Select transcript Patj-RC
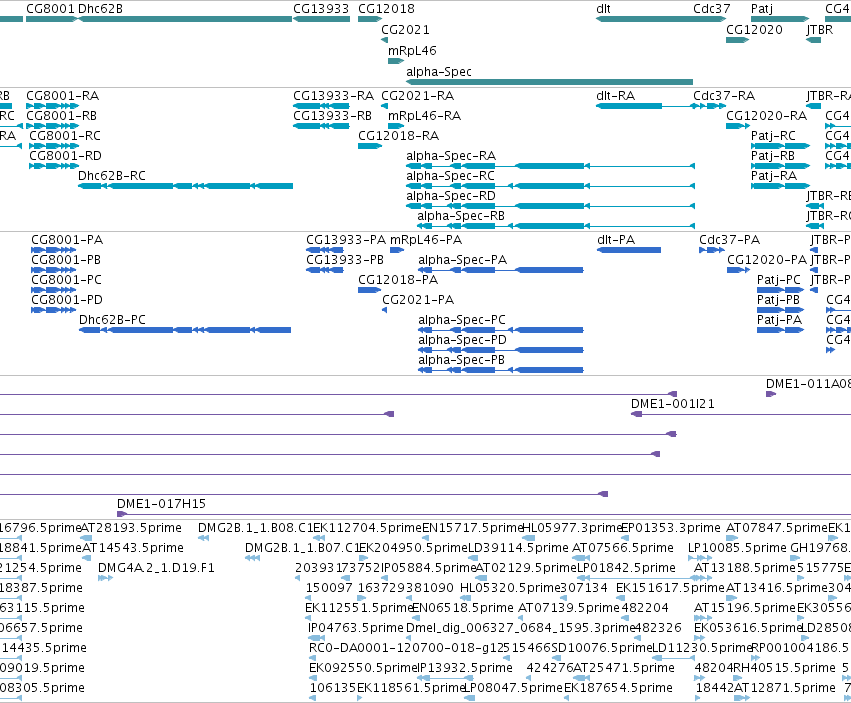 (780, 146)
